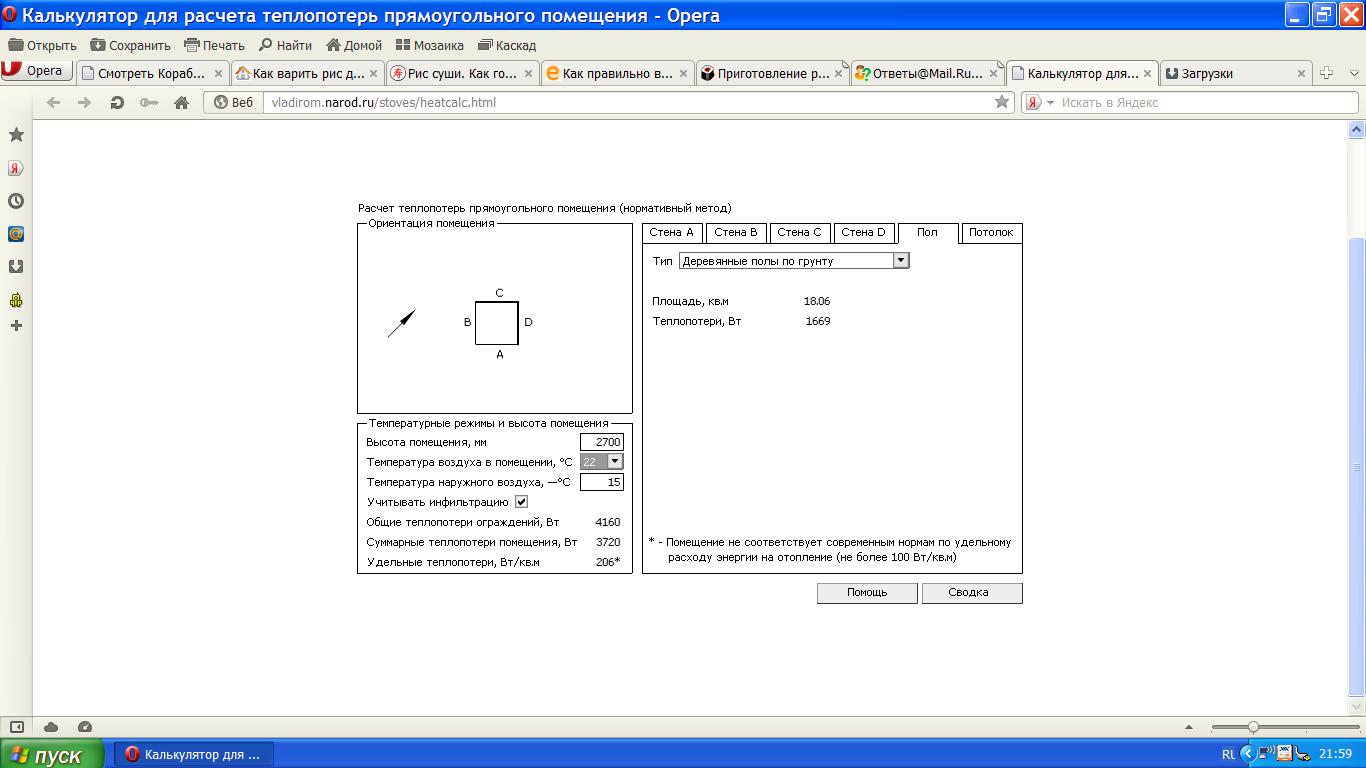Open Yandex search engine selector
The width and height of the screenshot is (1366, 768).
coord(1040,102)
